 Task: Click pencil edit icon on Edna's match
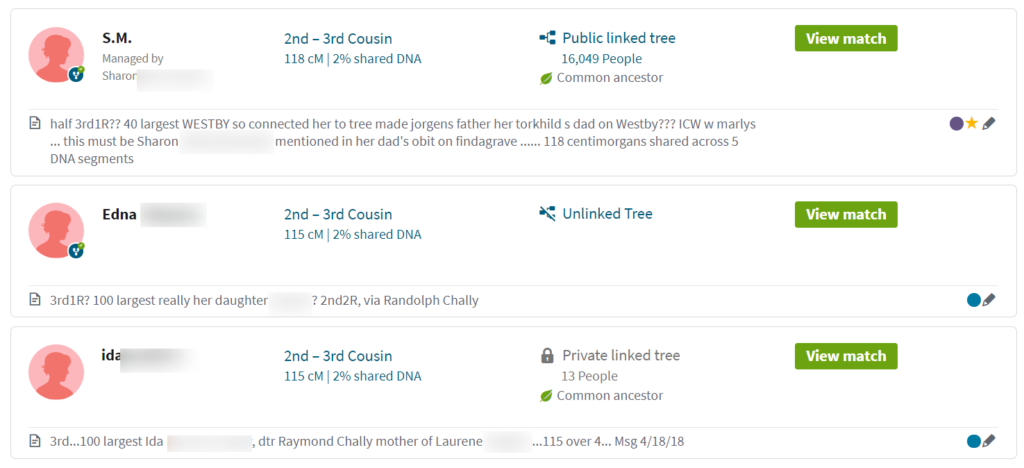tap(989, 300)
